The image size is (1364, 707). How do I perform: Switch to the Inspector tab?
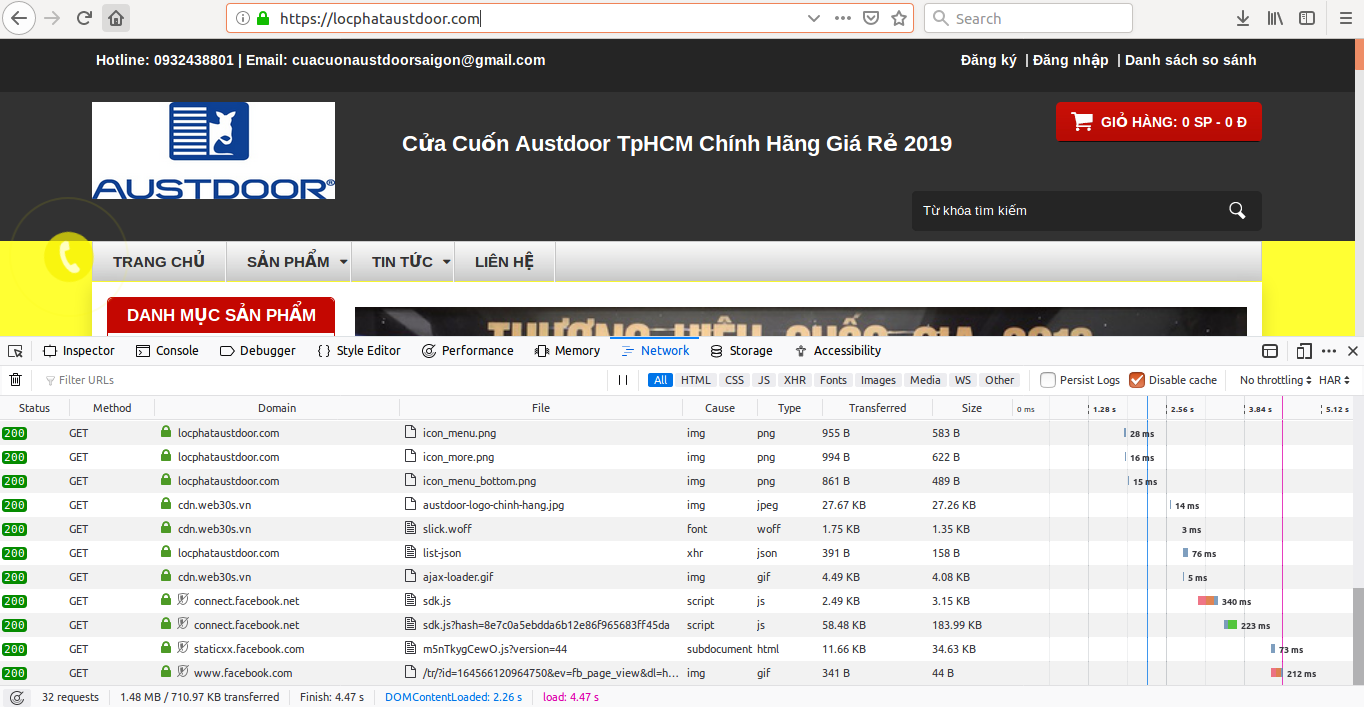(x=79, y=351)
